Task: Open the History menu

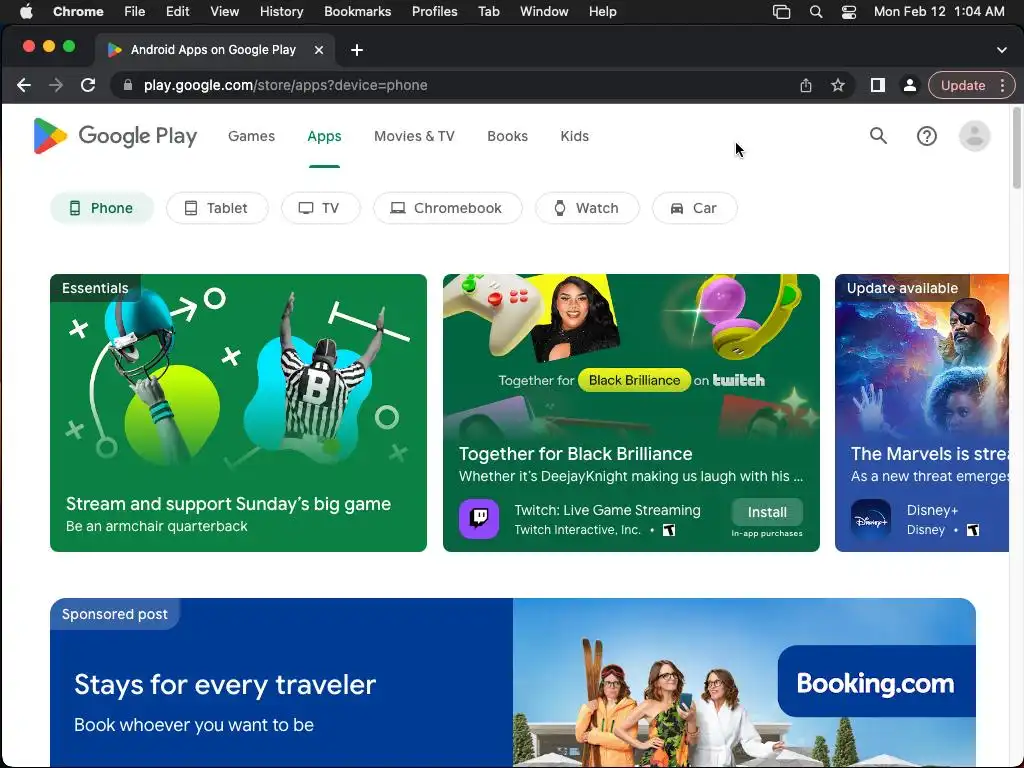Action: pos(281,11)
